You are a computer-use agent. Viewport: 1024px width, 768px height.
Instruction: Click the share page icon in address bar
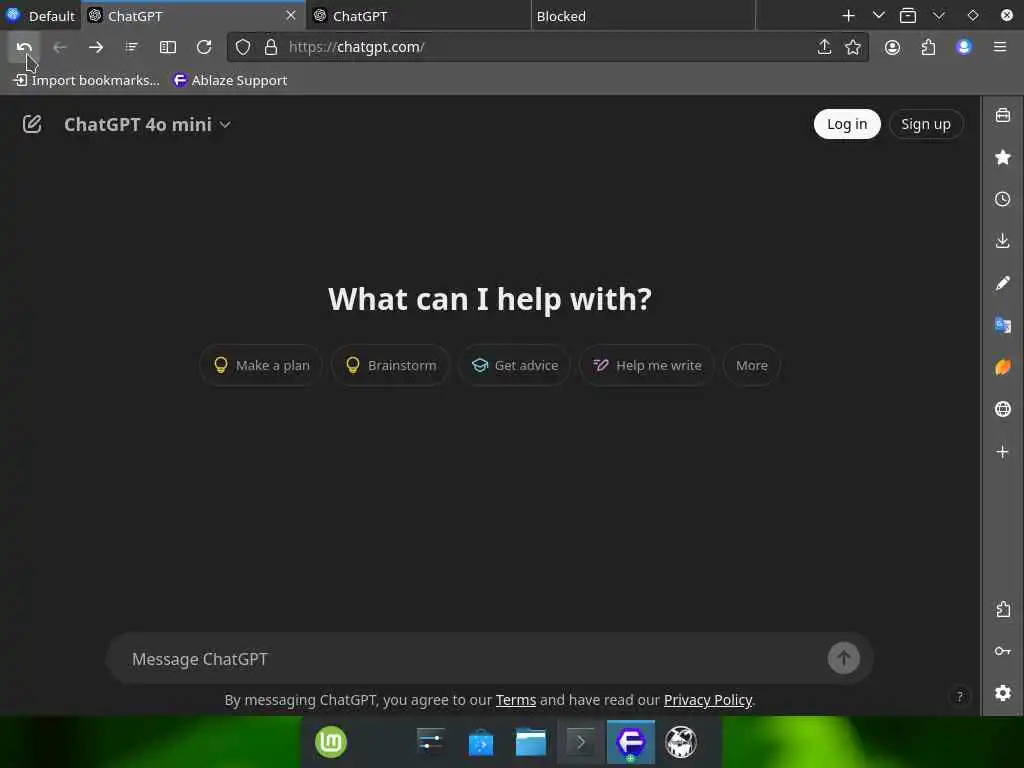coord(824,47)
